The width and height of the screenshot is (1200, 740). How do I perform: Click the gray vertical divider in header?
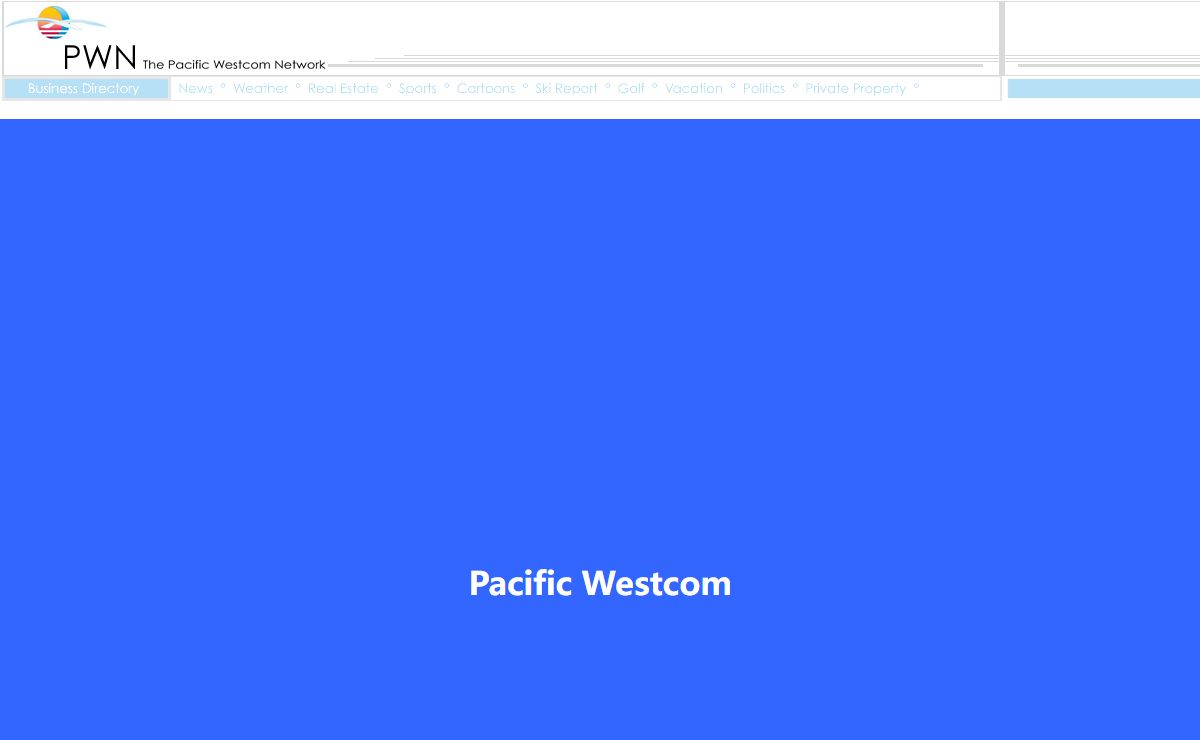(1001, 38)
